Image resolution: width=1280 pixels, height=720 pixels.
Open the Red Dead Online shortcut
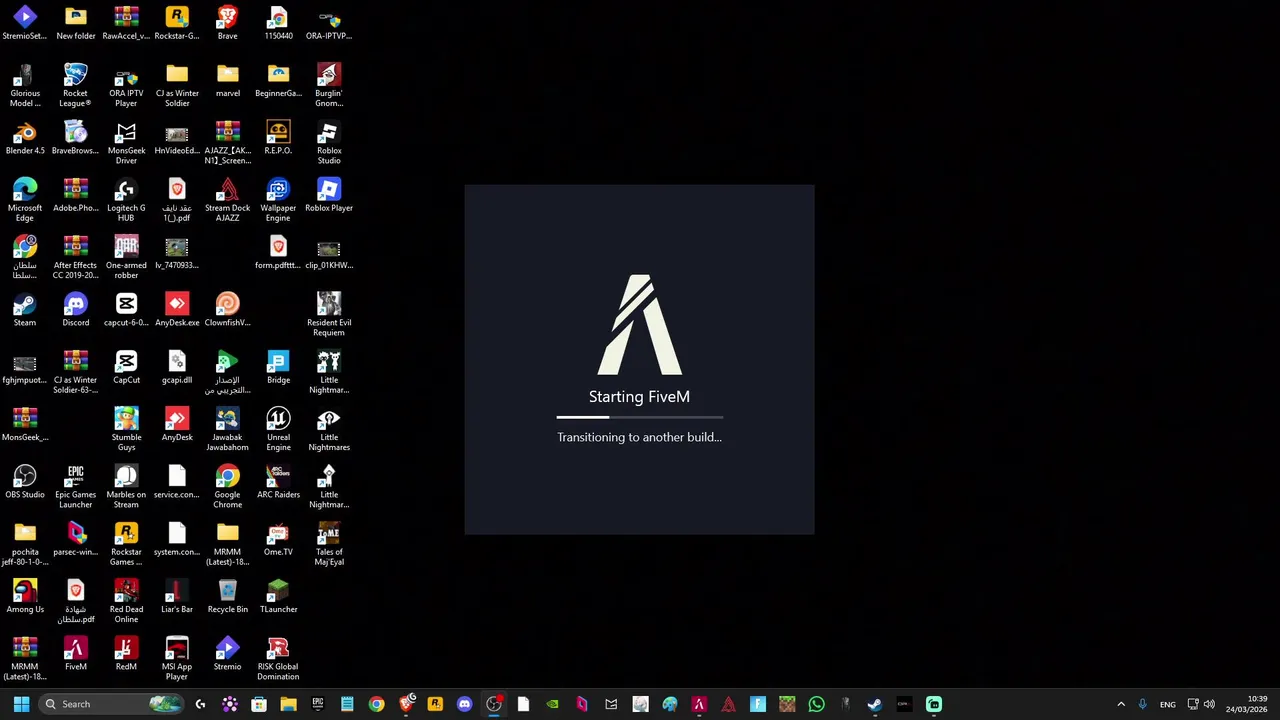tap(126, 601)
